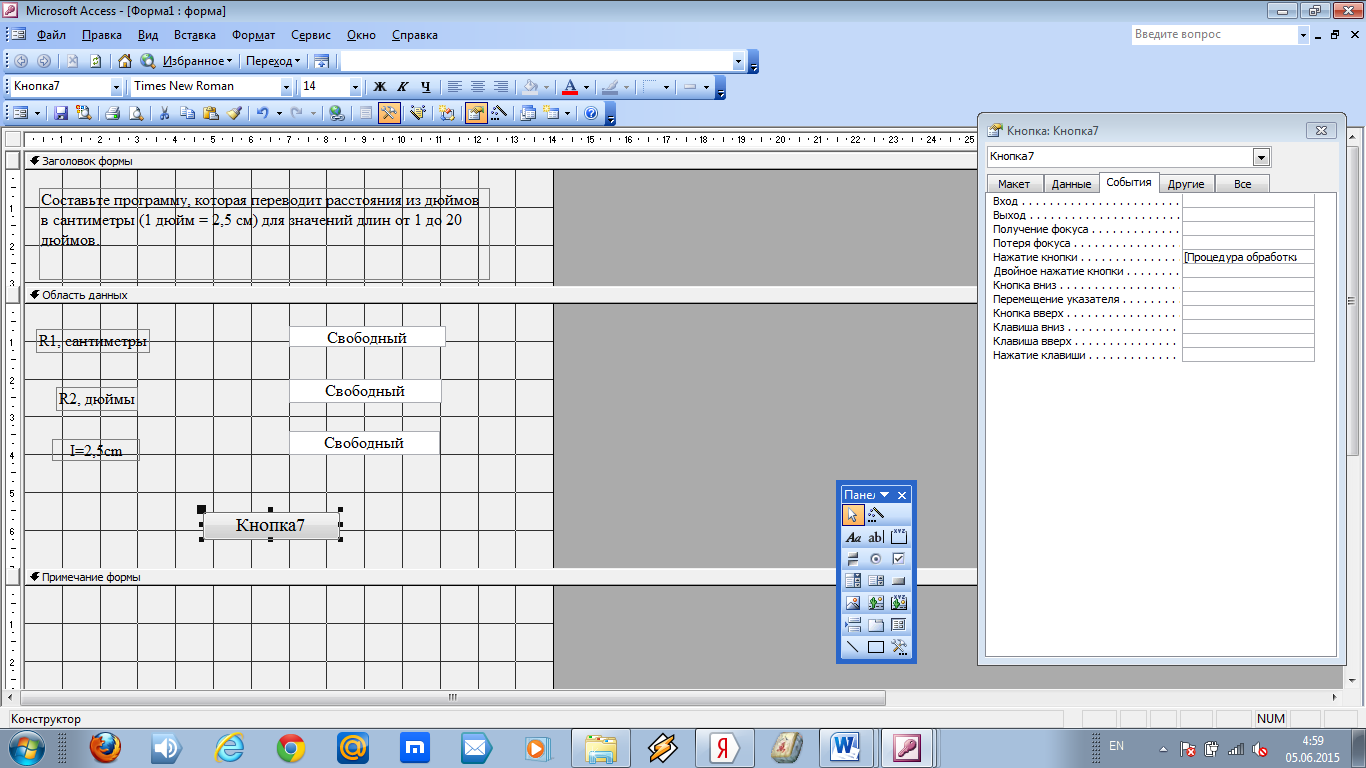Select the Command Button tool in toolbox

[899, 581]
